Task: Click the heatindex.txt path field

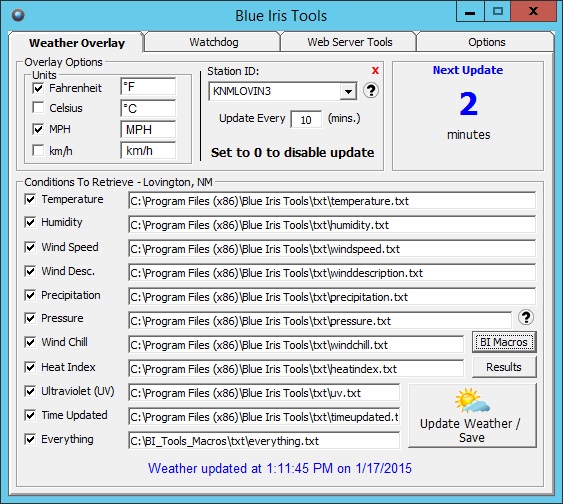Action: pos(296,369)
